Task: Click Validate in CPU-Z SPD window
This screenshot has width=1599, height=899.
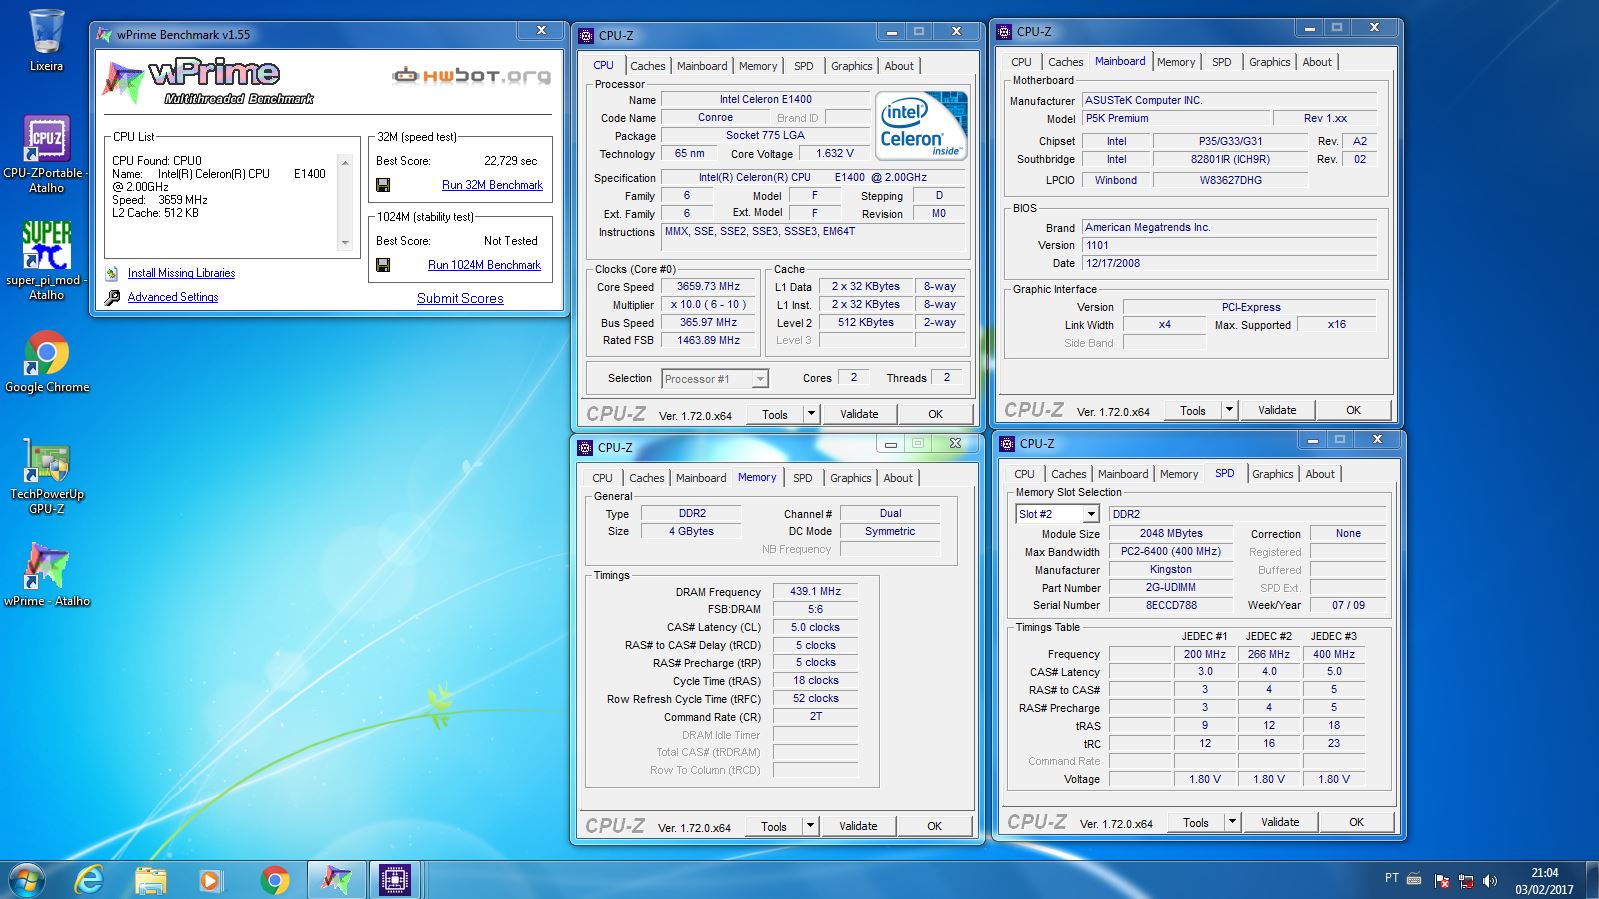Action: click(x=1280, y=822)
